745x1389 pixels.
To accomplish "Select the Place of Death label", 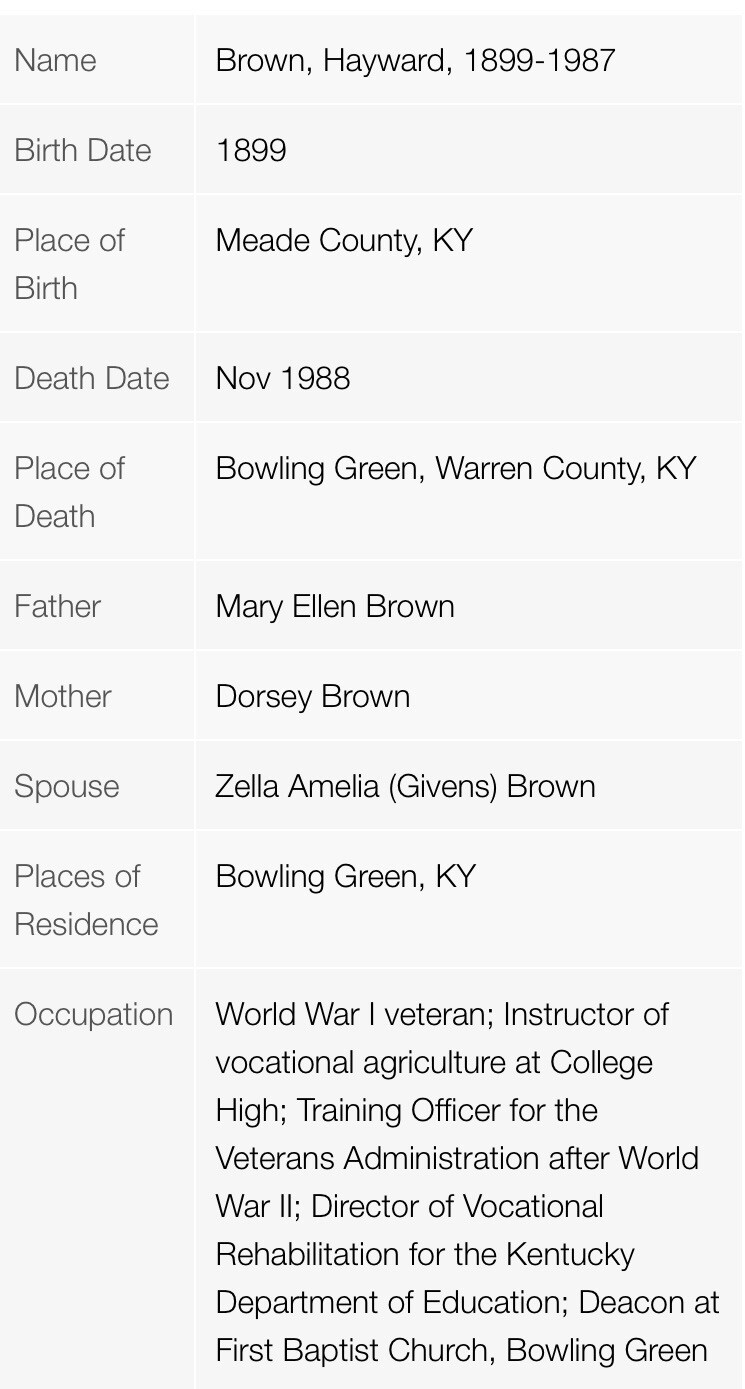I will 69,492.
